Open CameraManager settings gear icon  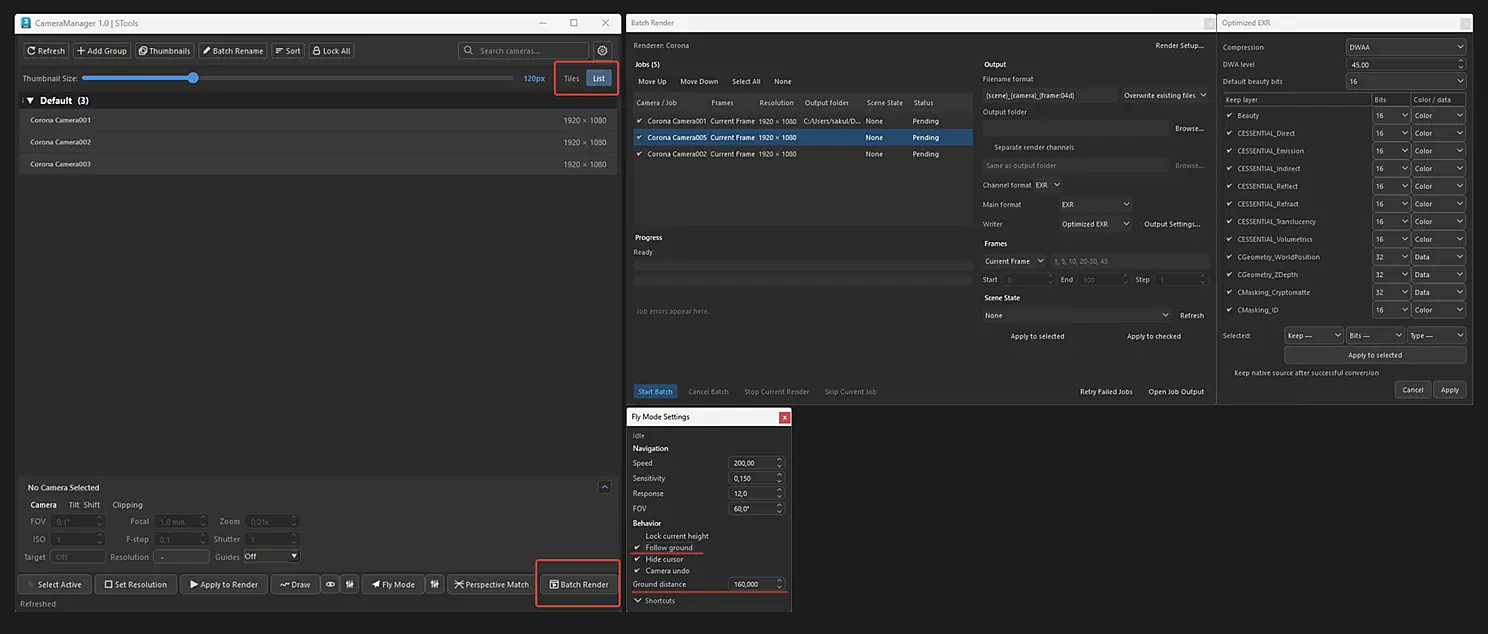coord(602,51)
